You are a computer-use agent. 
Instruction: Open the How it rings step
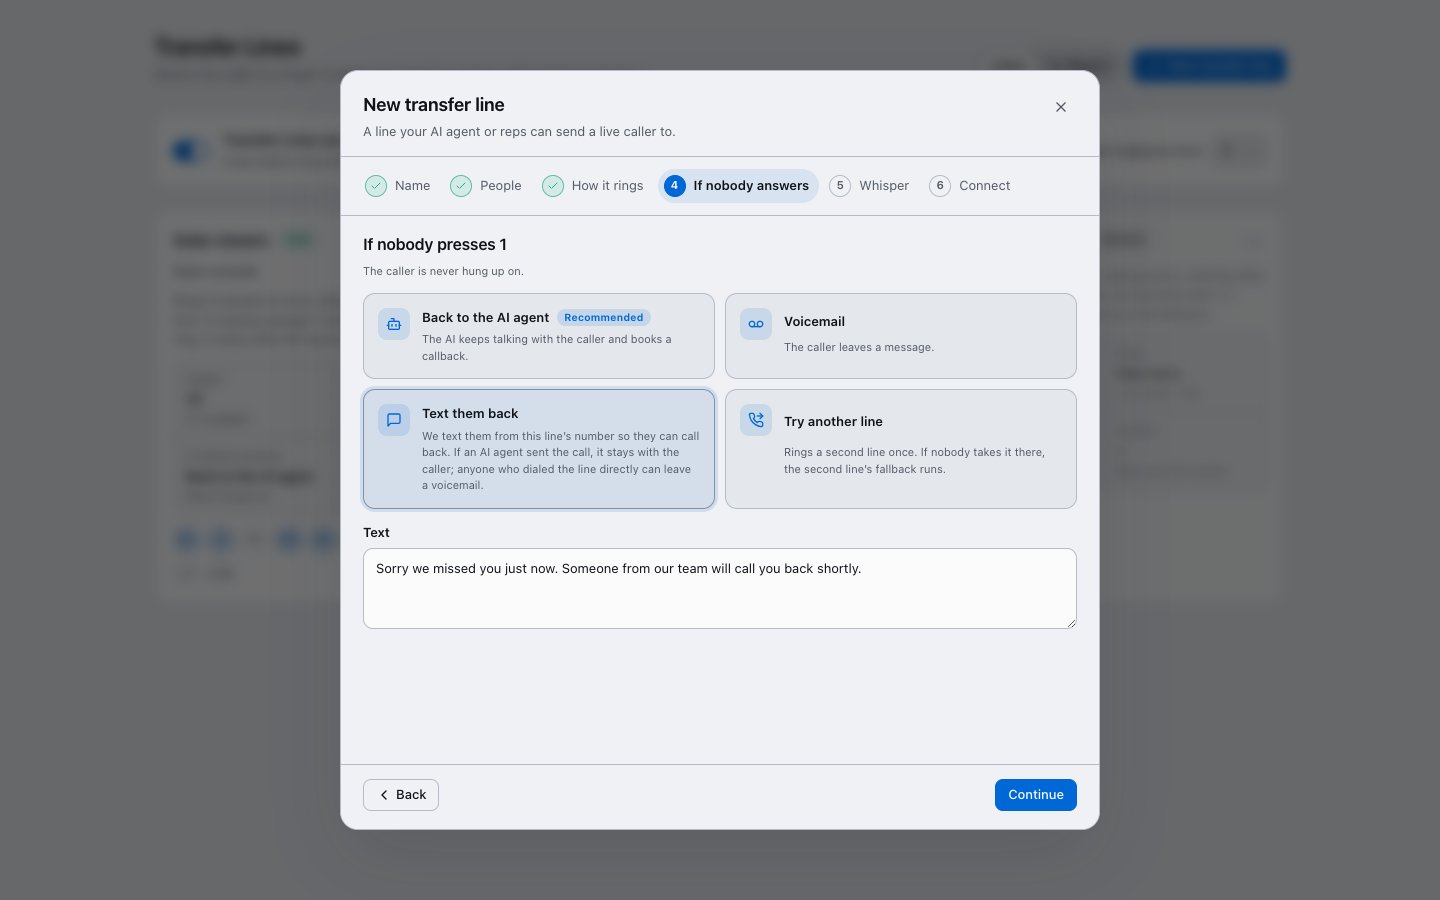593,186
